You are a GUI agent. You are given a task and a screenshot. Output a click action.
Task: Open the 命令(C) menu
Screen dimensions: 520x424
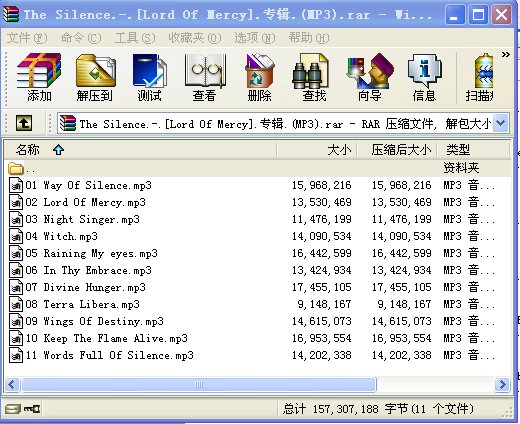click(x=81, y=38)
